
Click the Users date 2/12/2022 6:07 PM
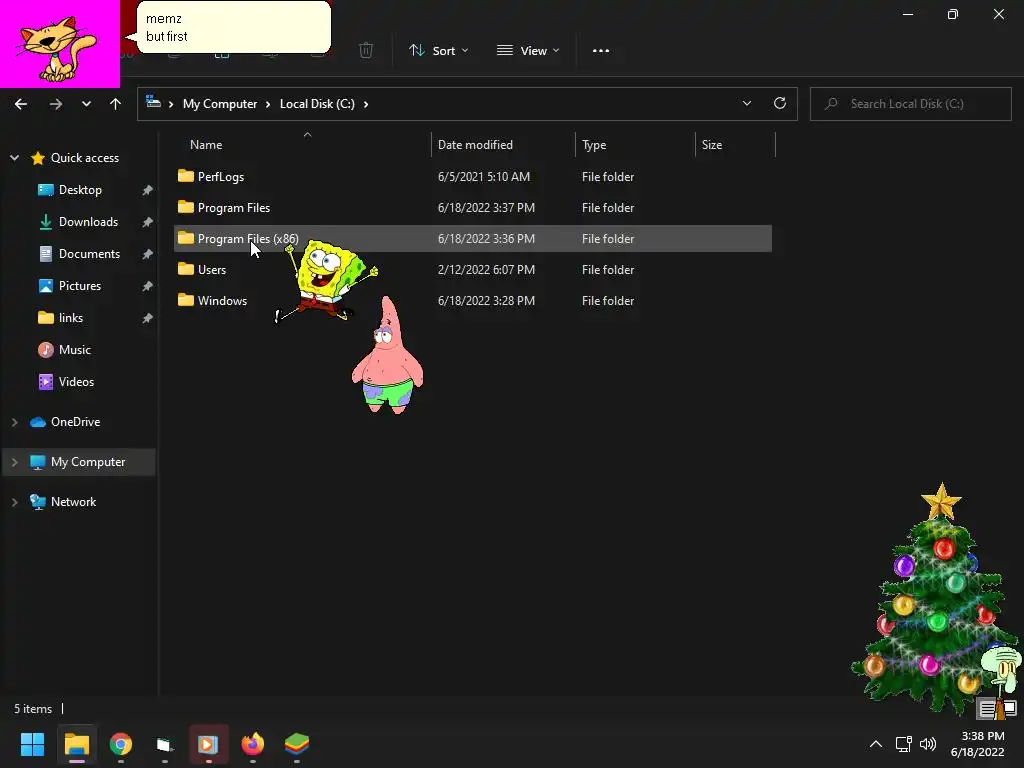(x=487, y=270)
